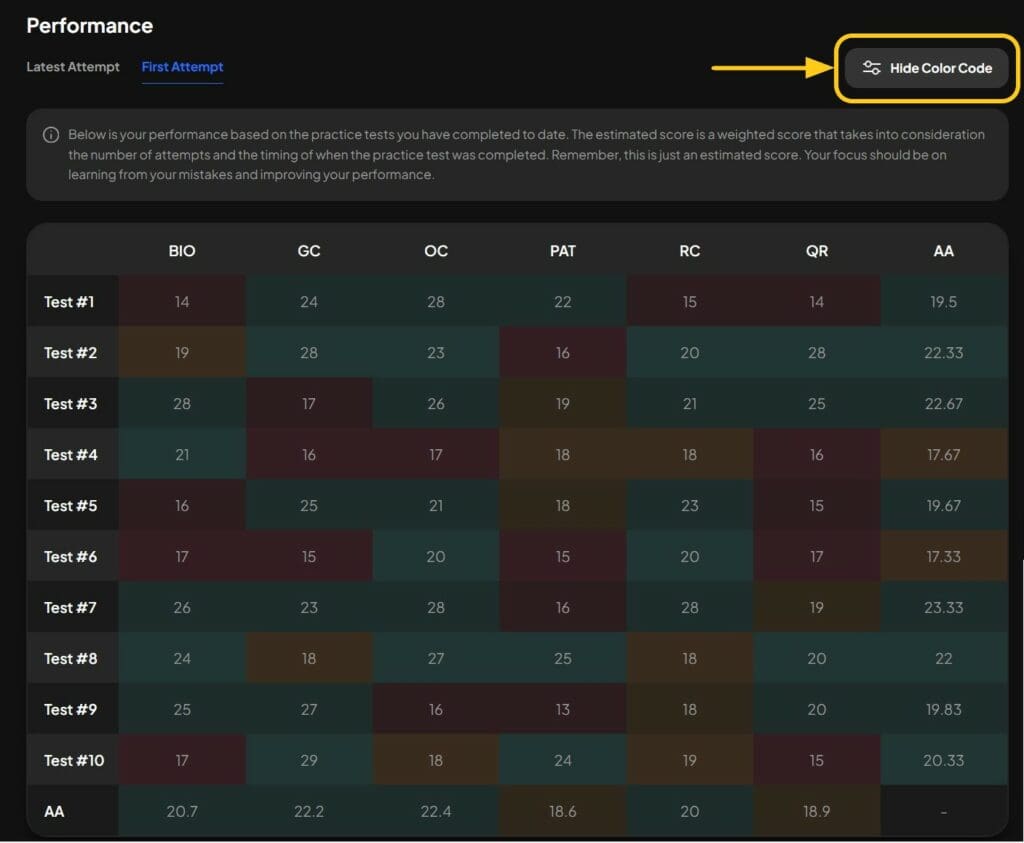The image size is (1024, 843).
Task: Open the First Attempt tab
Action: [x=182, y=67]
